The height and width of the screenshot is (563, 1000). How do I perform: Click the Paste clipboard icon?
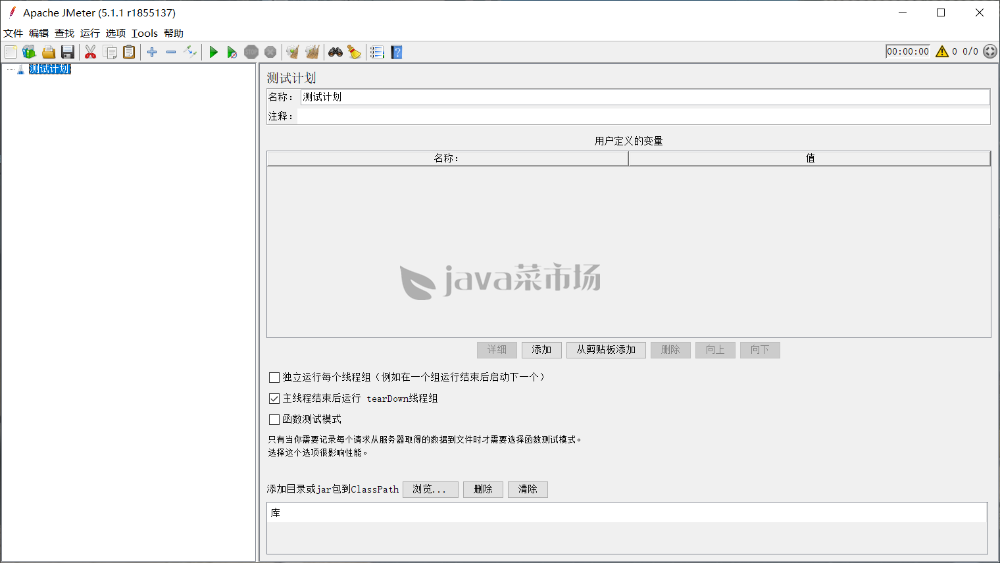click(x=129, y=52)
